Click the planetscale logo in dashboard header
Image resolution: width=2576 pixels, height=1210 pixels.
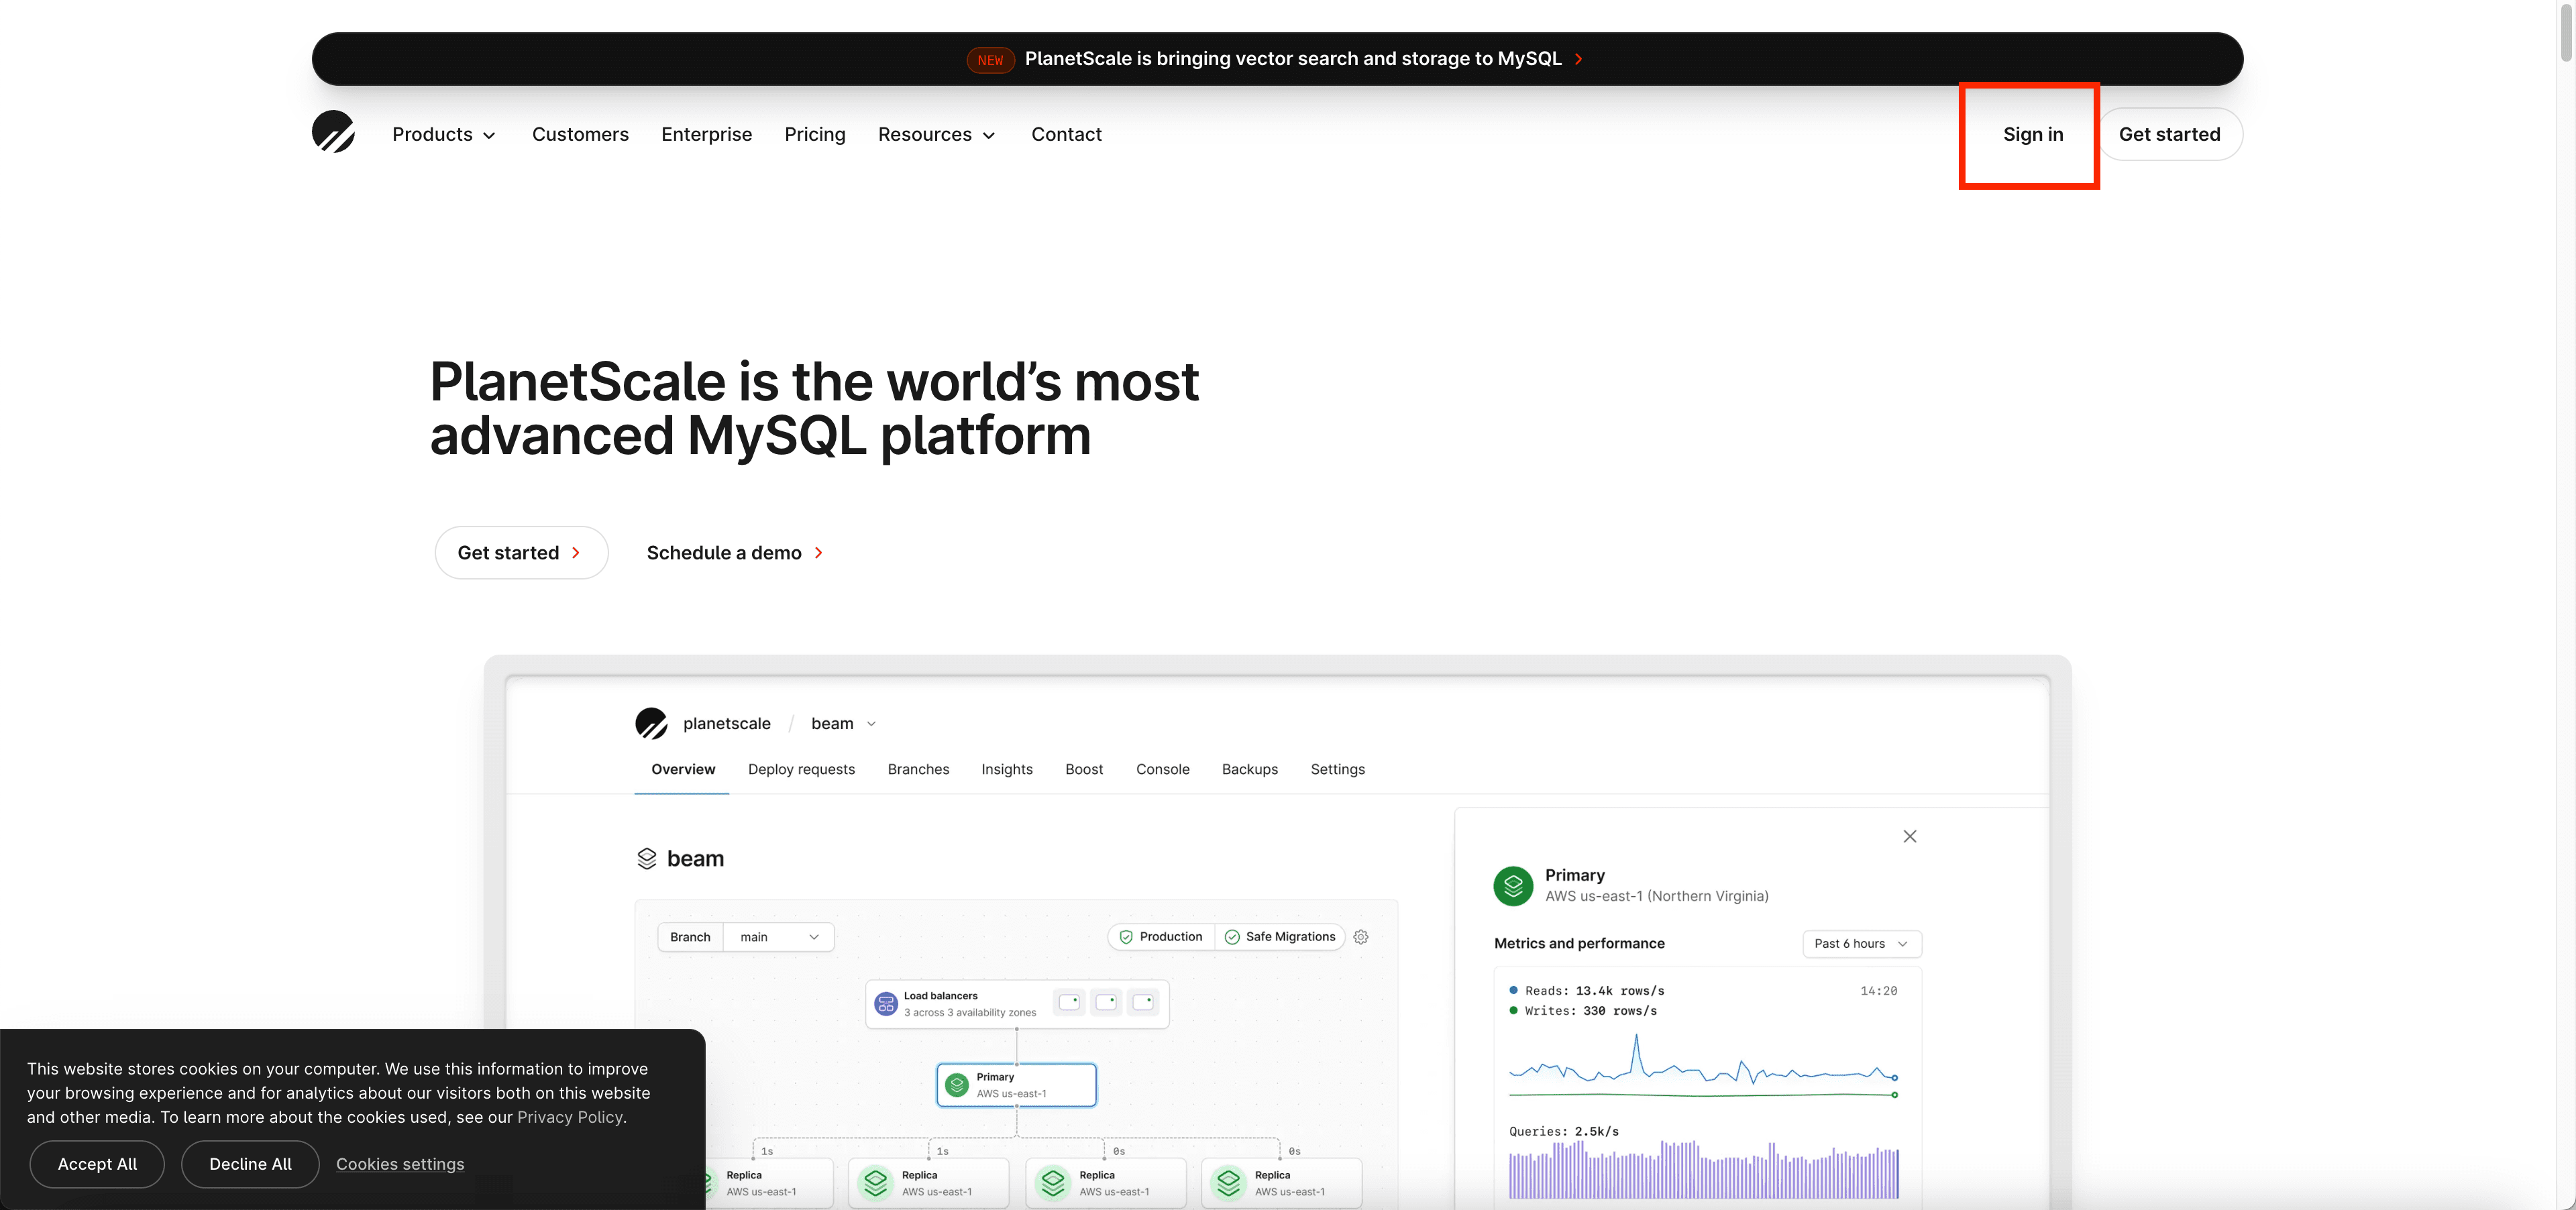click(x=651, y=723)
